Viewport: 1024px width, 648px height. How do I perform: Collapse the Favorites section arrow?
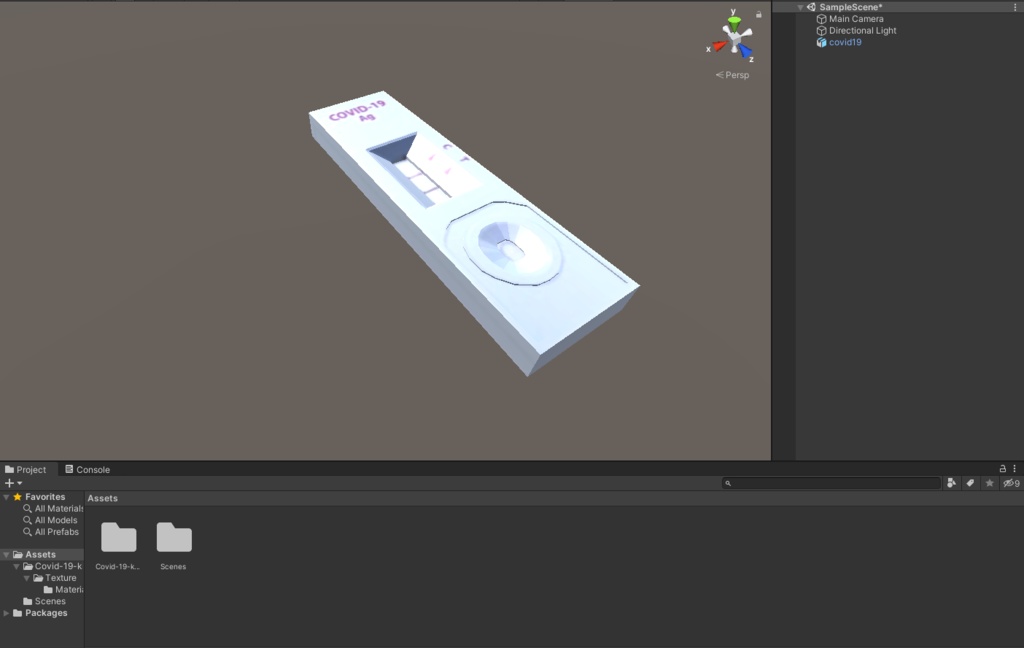click(7, 497)
